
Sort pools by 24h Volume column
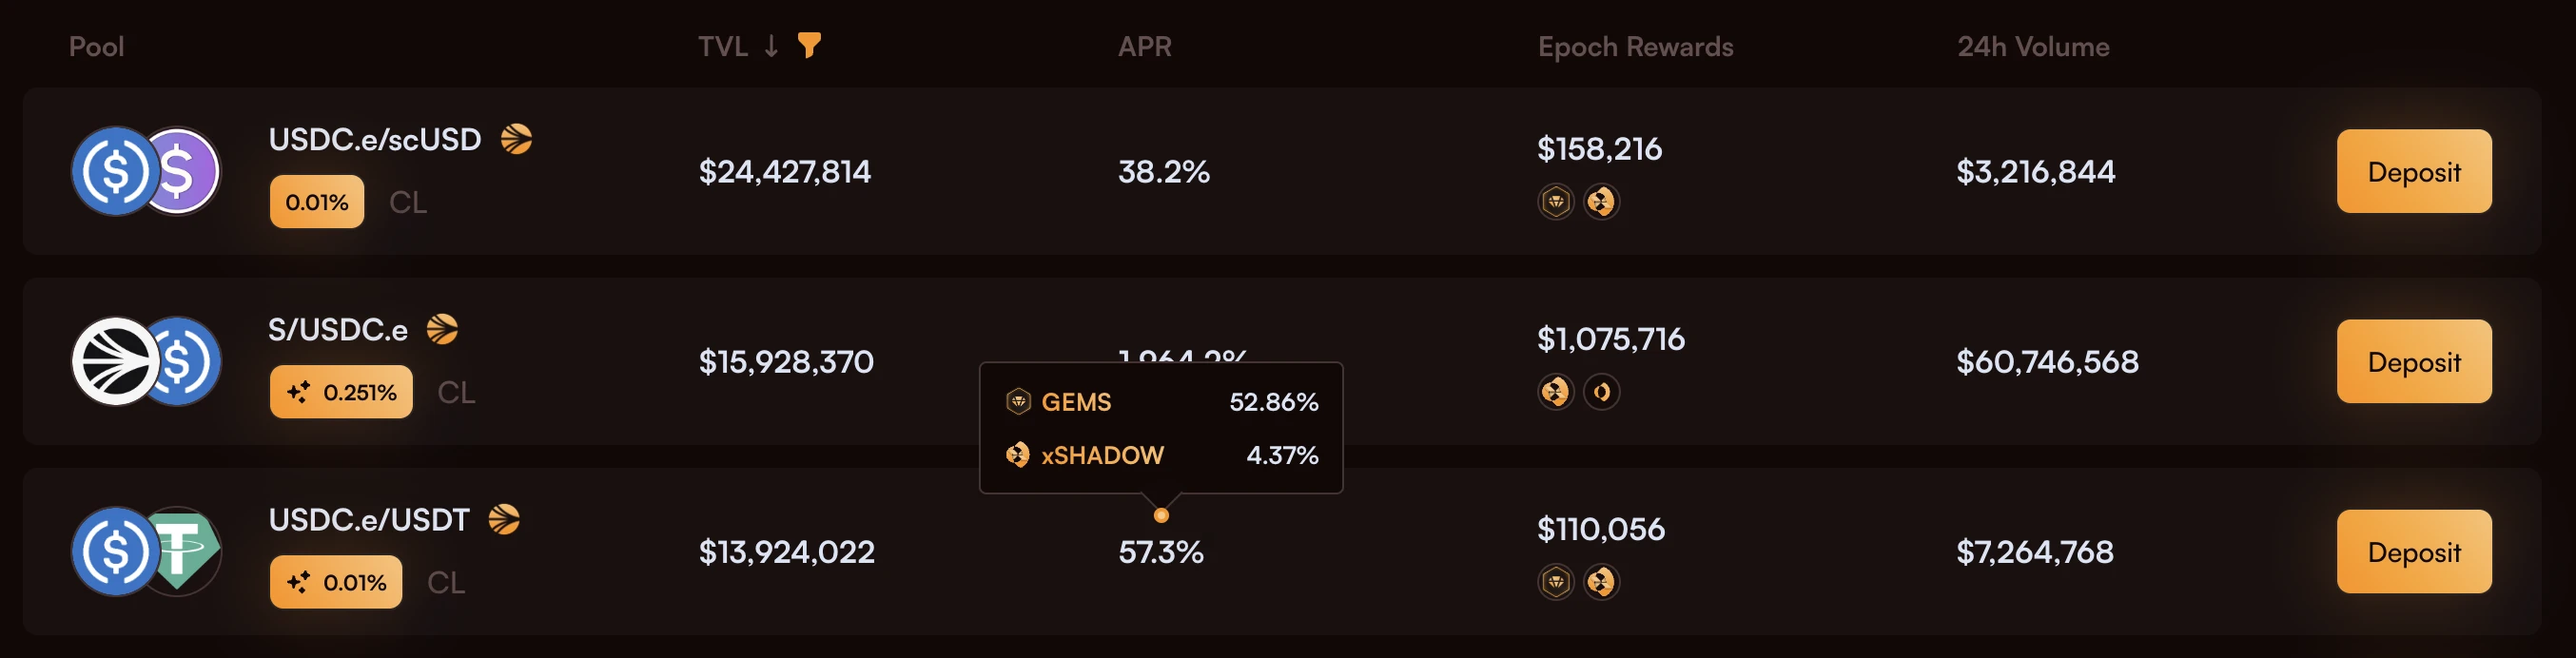point(2032,46)
